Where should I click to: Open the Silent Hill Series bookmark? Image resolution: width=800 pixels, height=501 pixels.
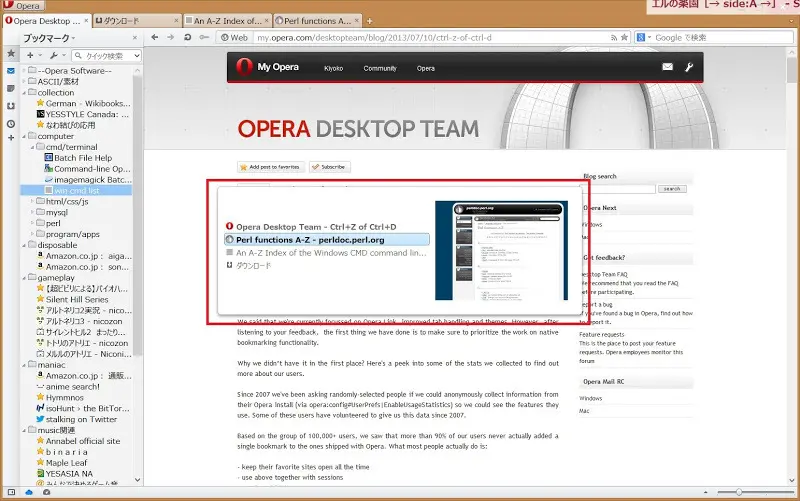(72, 299)
